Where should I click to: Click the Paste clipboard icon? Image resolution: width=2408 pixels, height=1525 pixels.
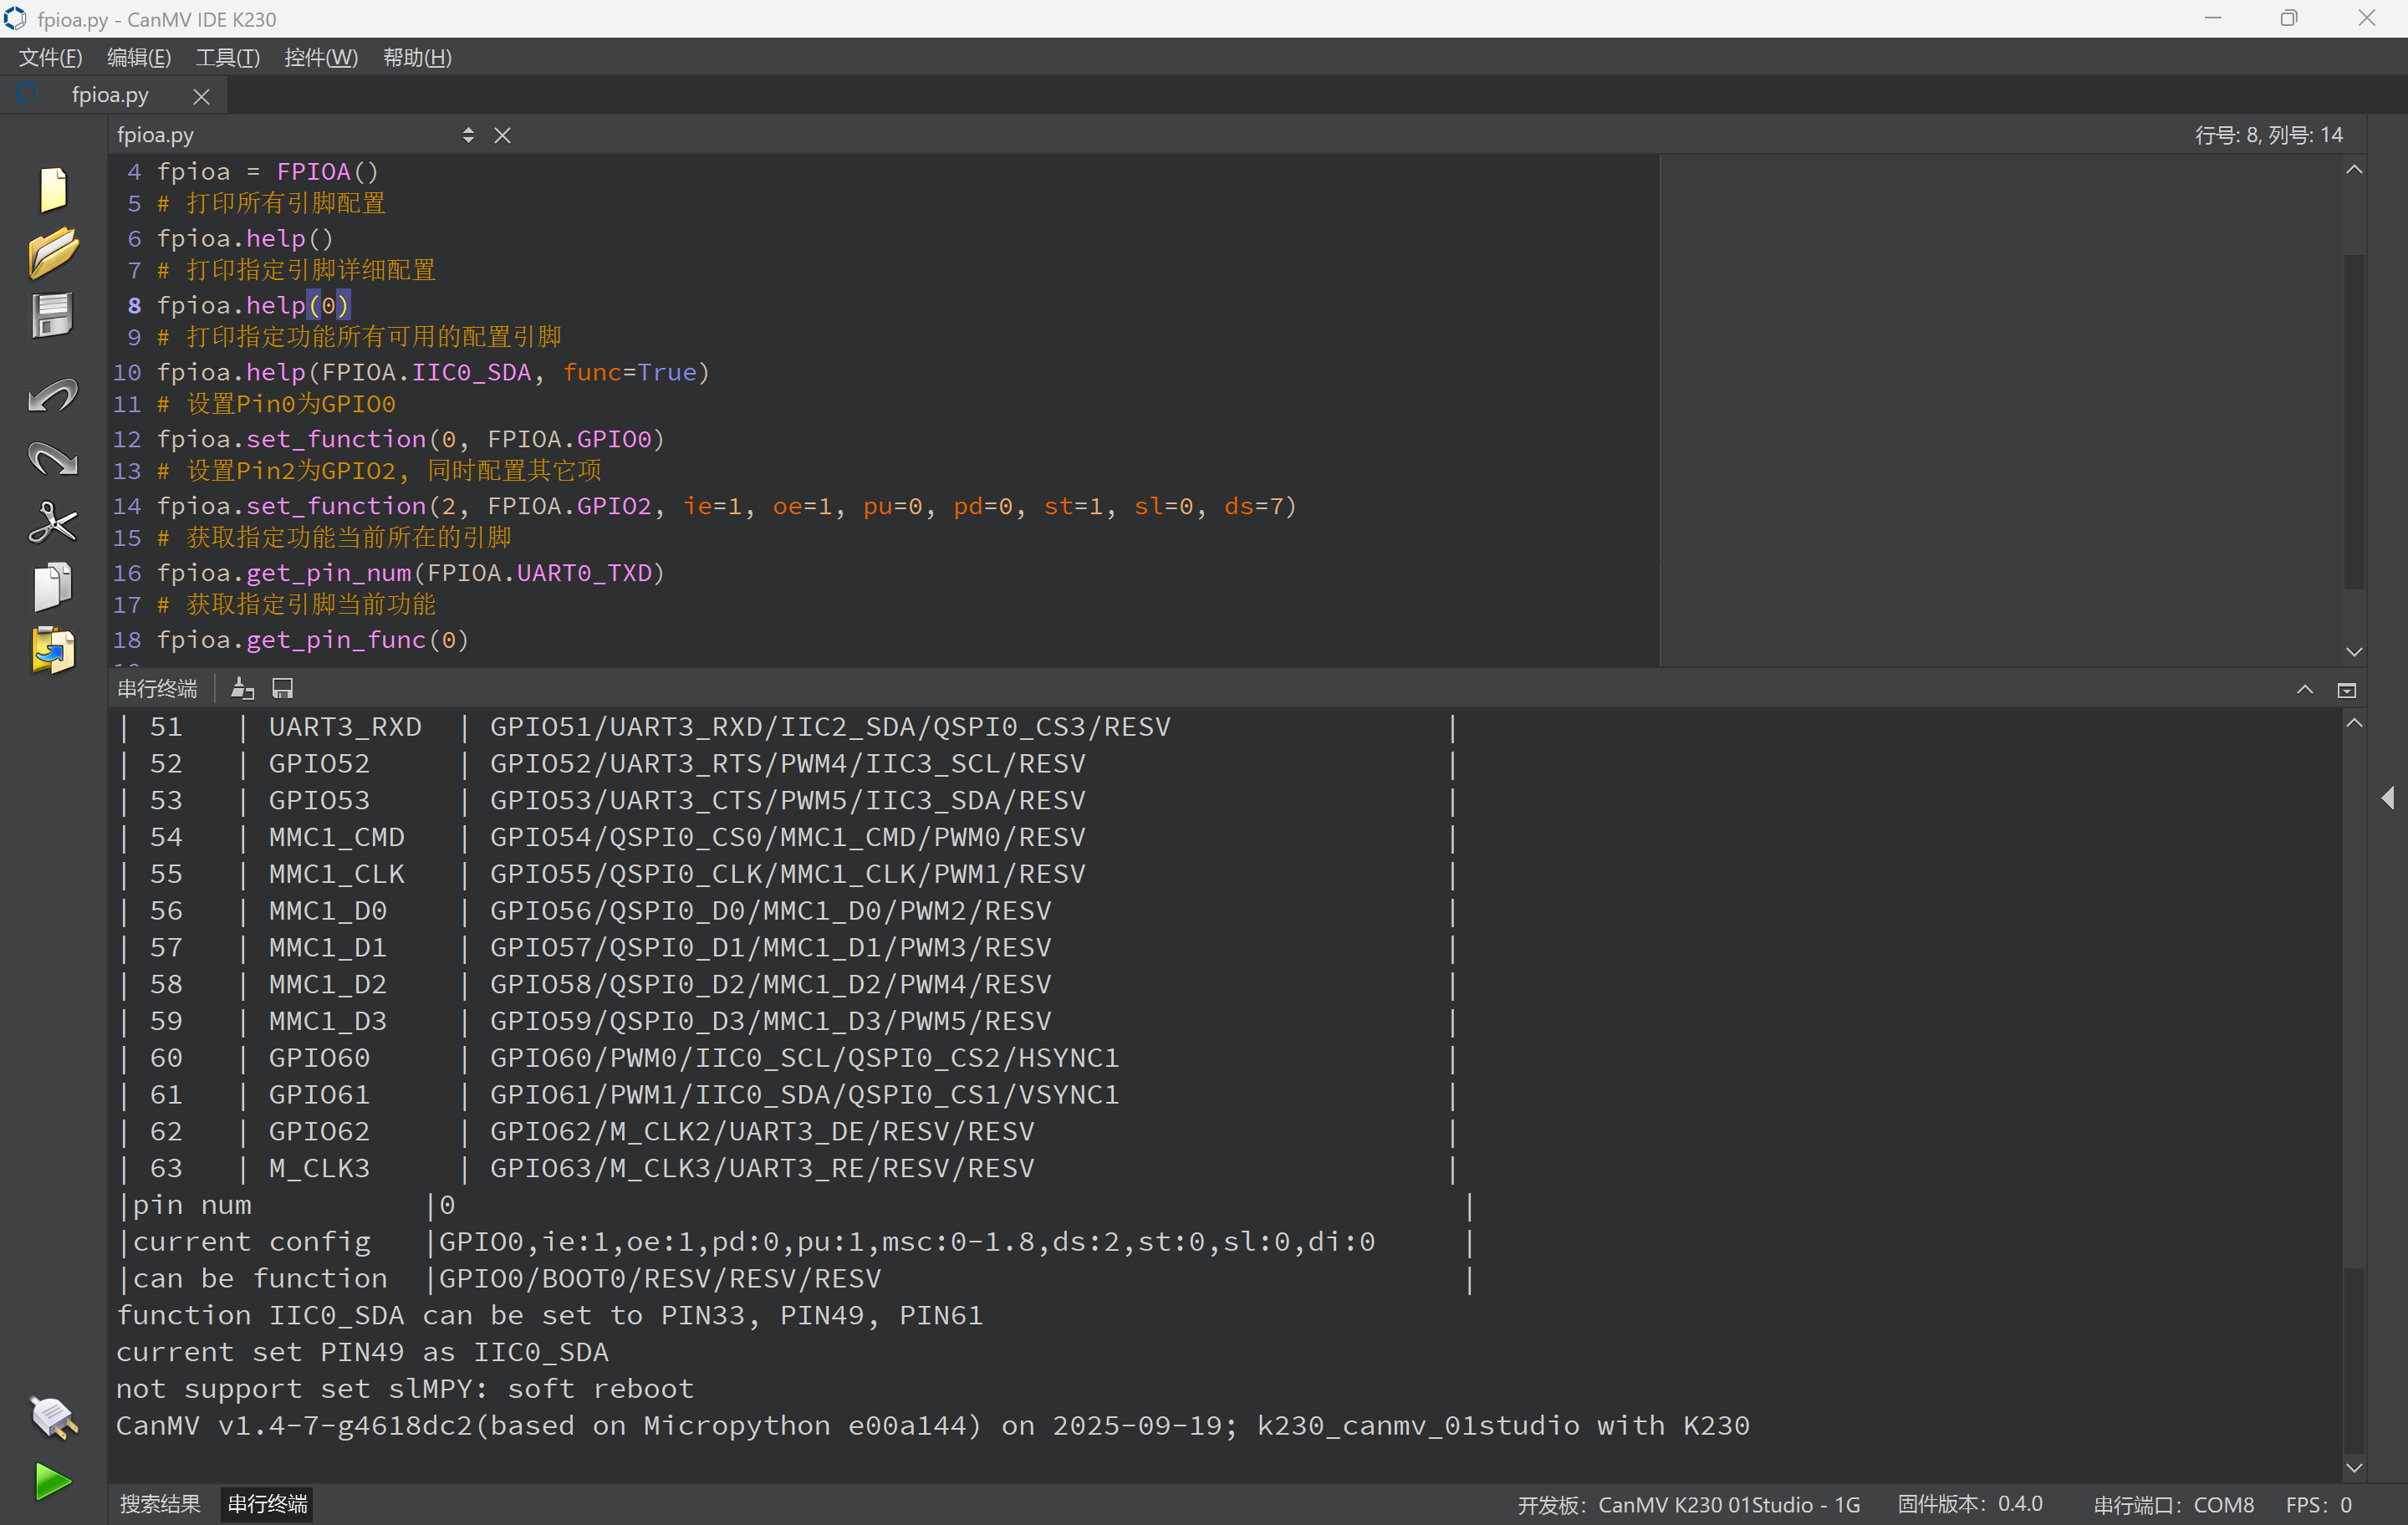[x=52, y=650]
